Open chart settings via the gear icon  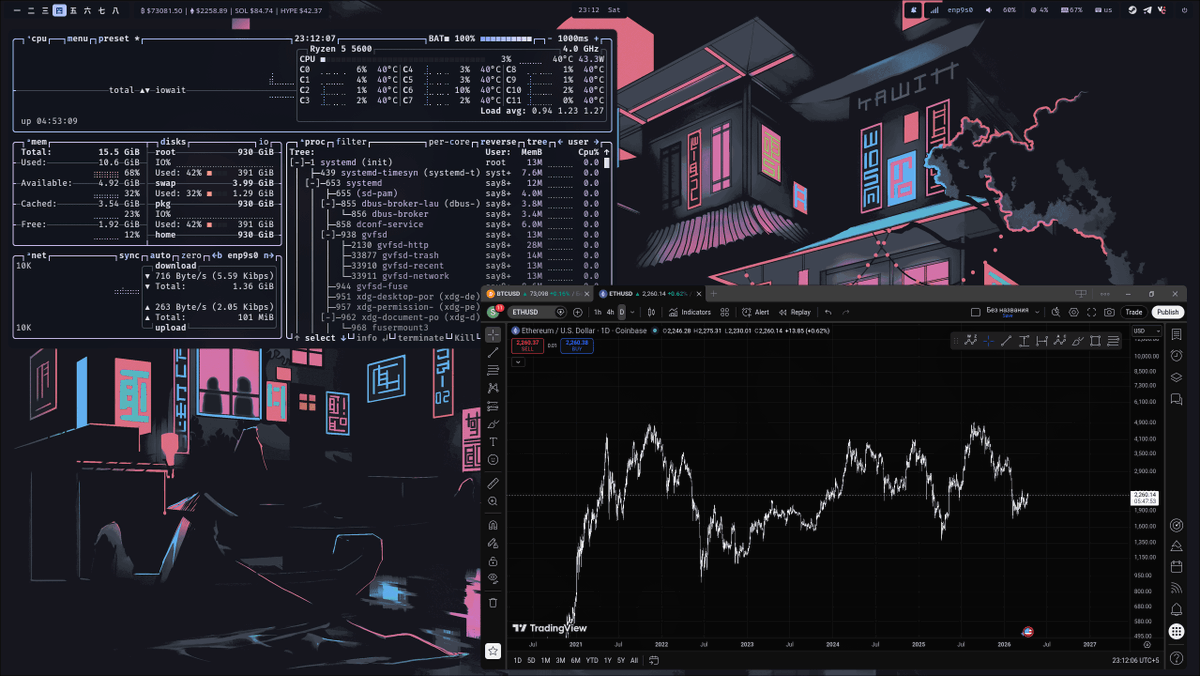pyautogui.click(x=1073, y=312)
